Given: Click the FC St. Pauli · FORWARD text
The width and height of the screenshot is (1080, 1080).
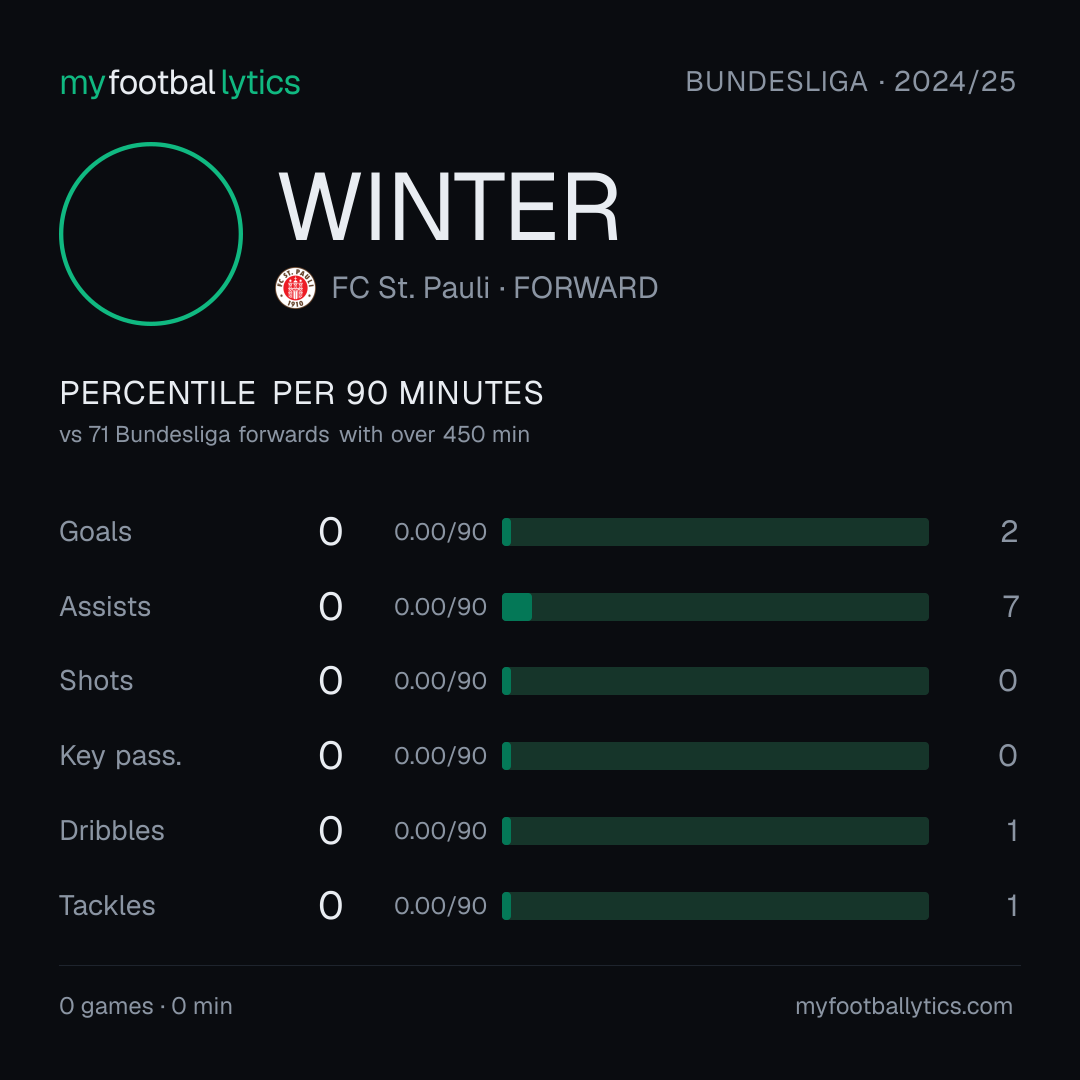Looking at the screenshot, I should coord(495,288).
